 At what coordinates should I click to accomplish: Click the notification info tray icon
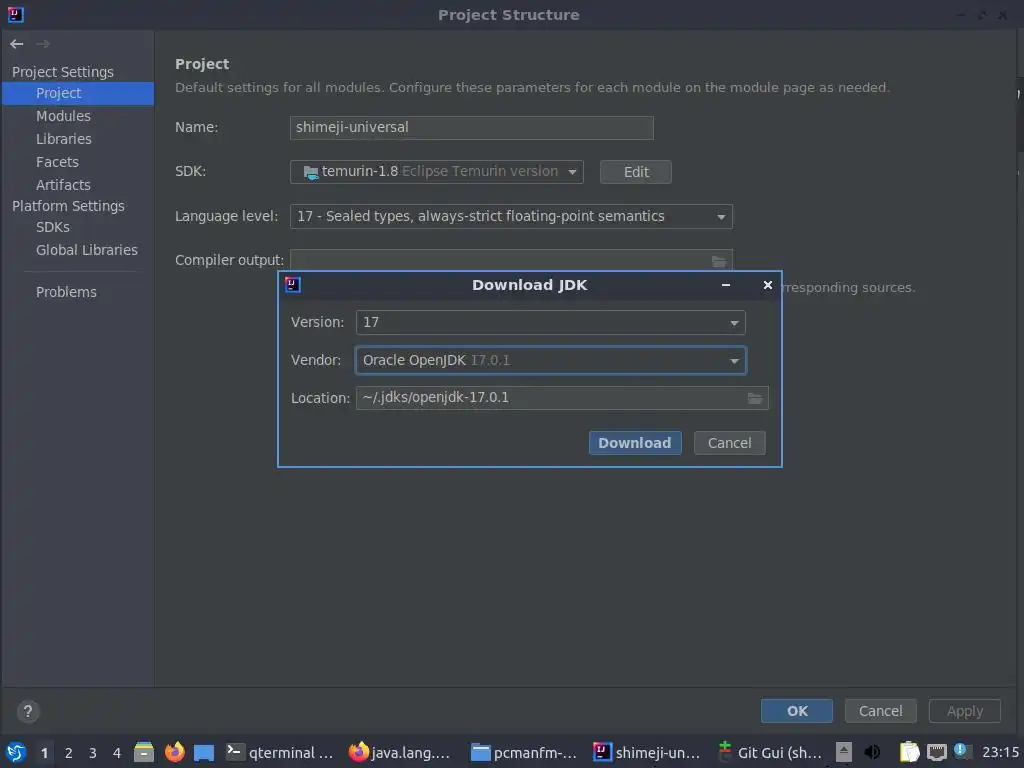960,750
